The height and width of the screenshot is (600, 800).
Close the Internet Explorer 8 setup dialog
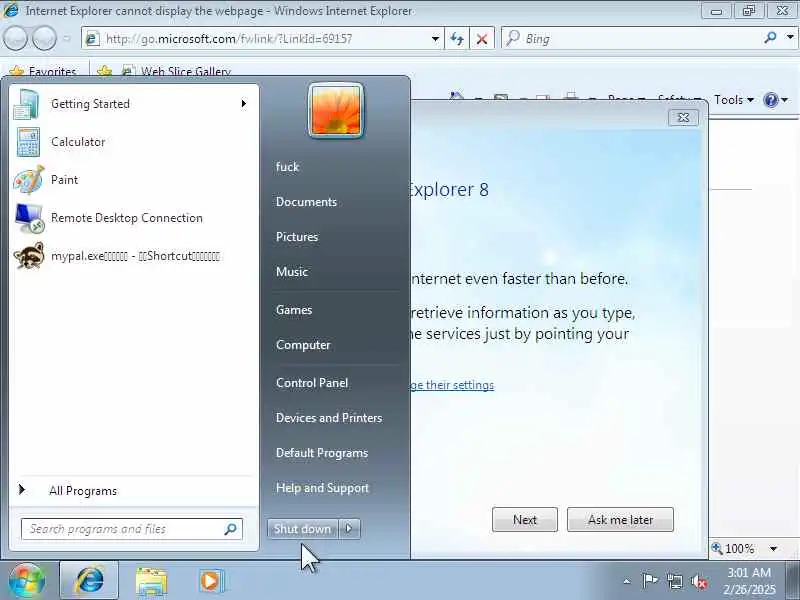click(683, 118)
